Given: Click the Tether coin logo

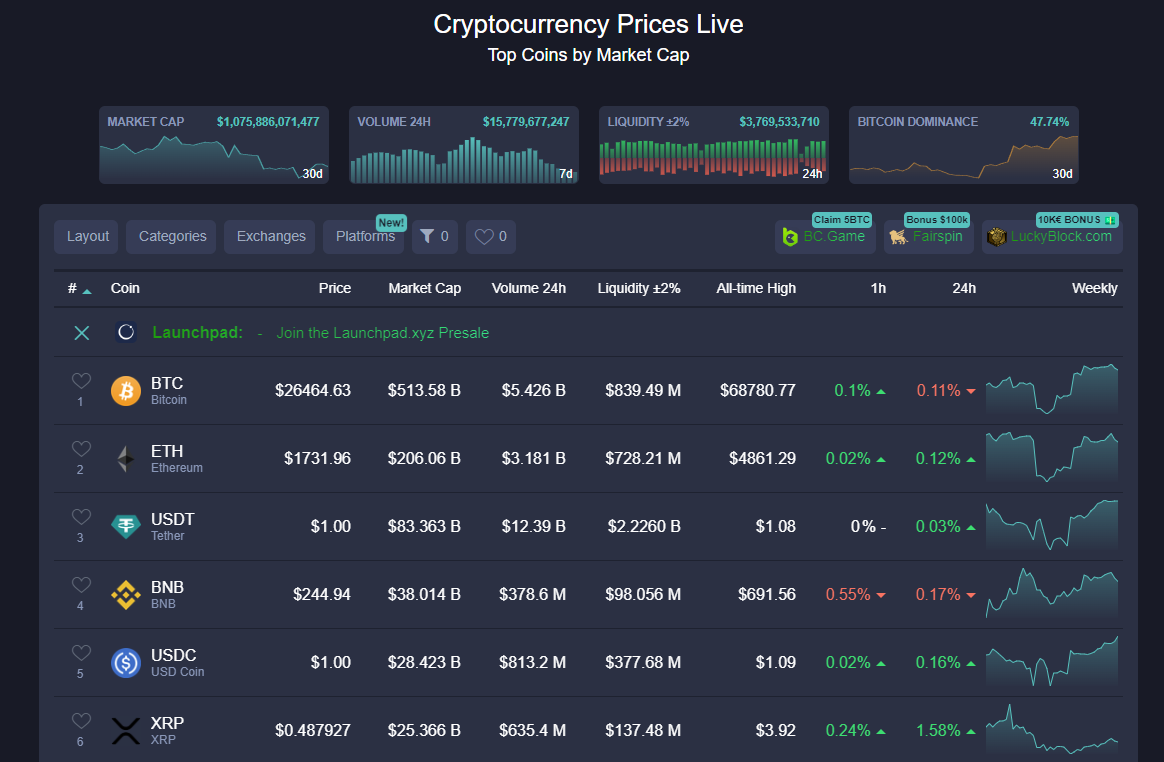Looking at the screenshot, I should coord(126,527).
